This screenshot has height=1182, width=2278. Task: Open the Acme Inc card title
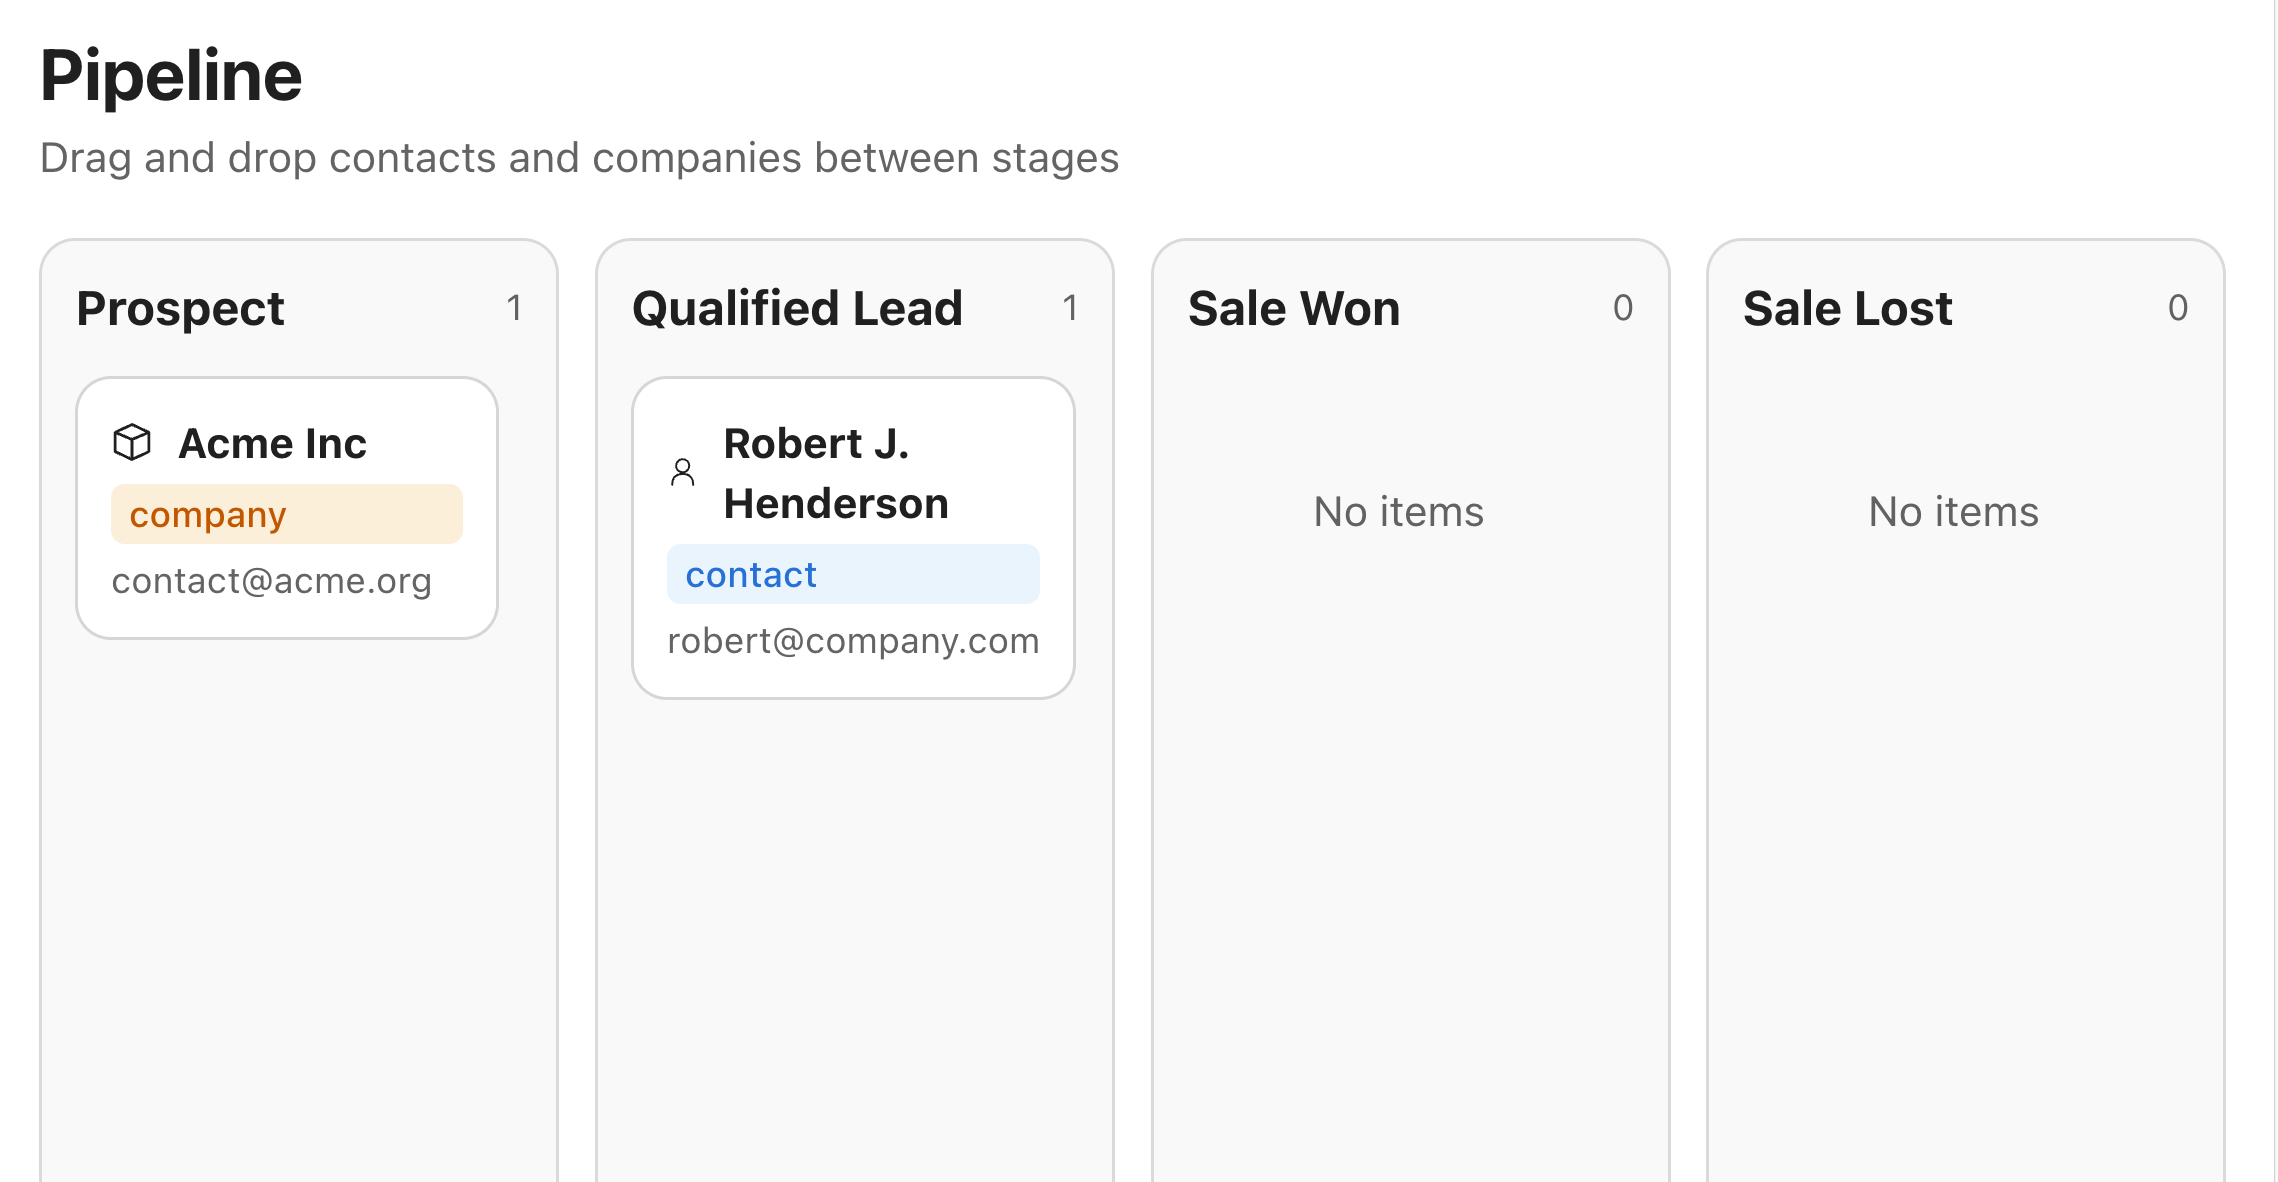pos(272,443)
